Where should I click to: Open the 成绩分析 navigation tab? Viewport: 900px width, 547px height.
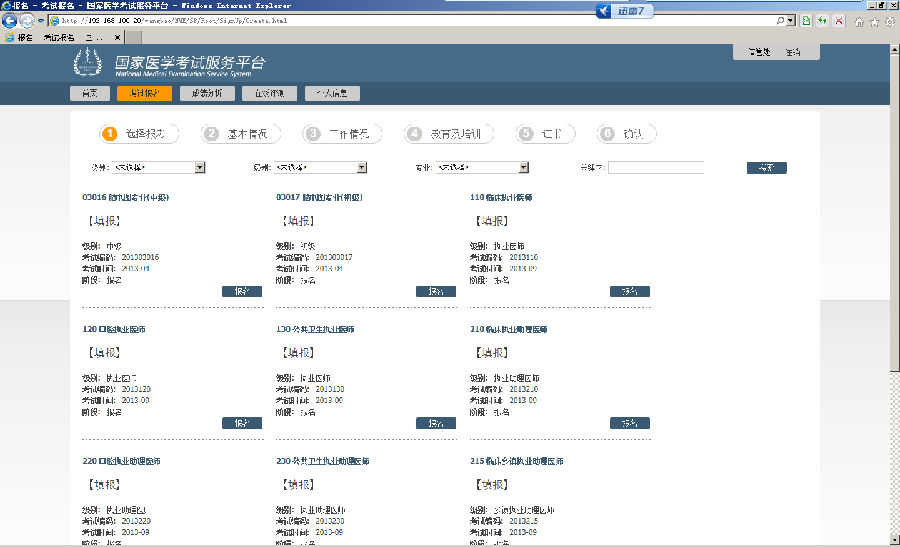click(x=207, y=94)
